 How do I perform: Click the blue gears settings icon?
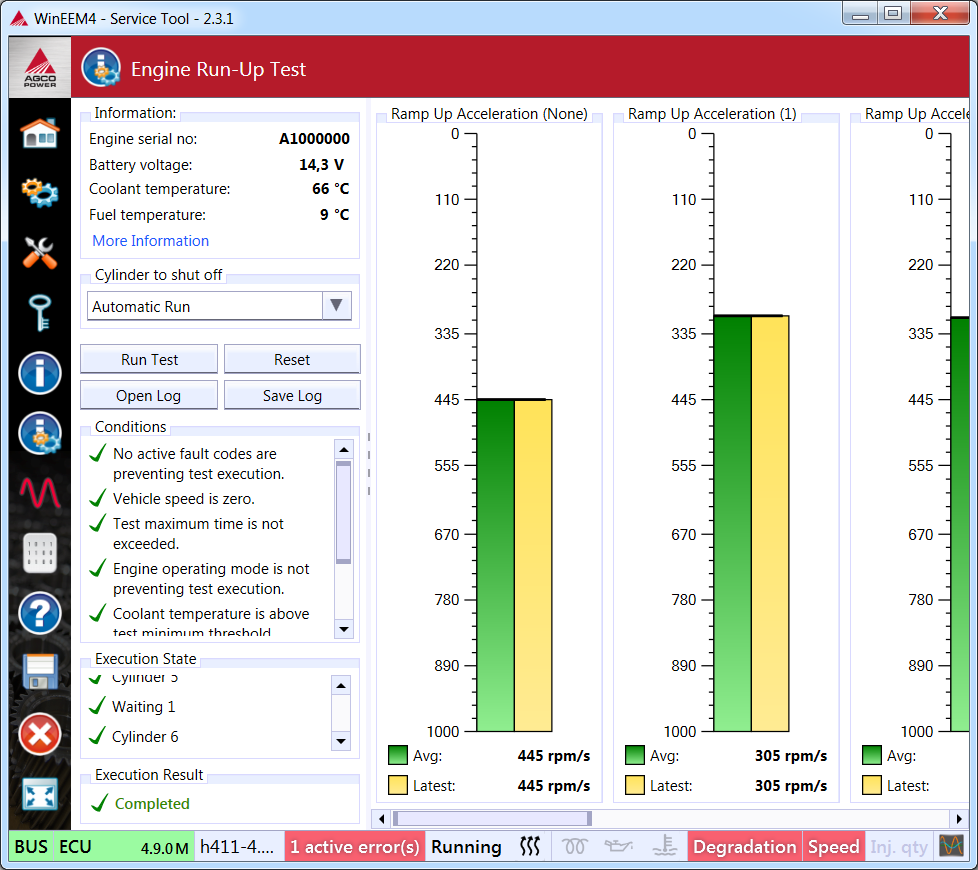[40, 192]
